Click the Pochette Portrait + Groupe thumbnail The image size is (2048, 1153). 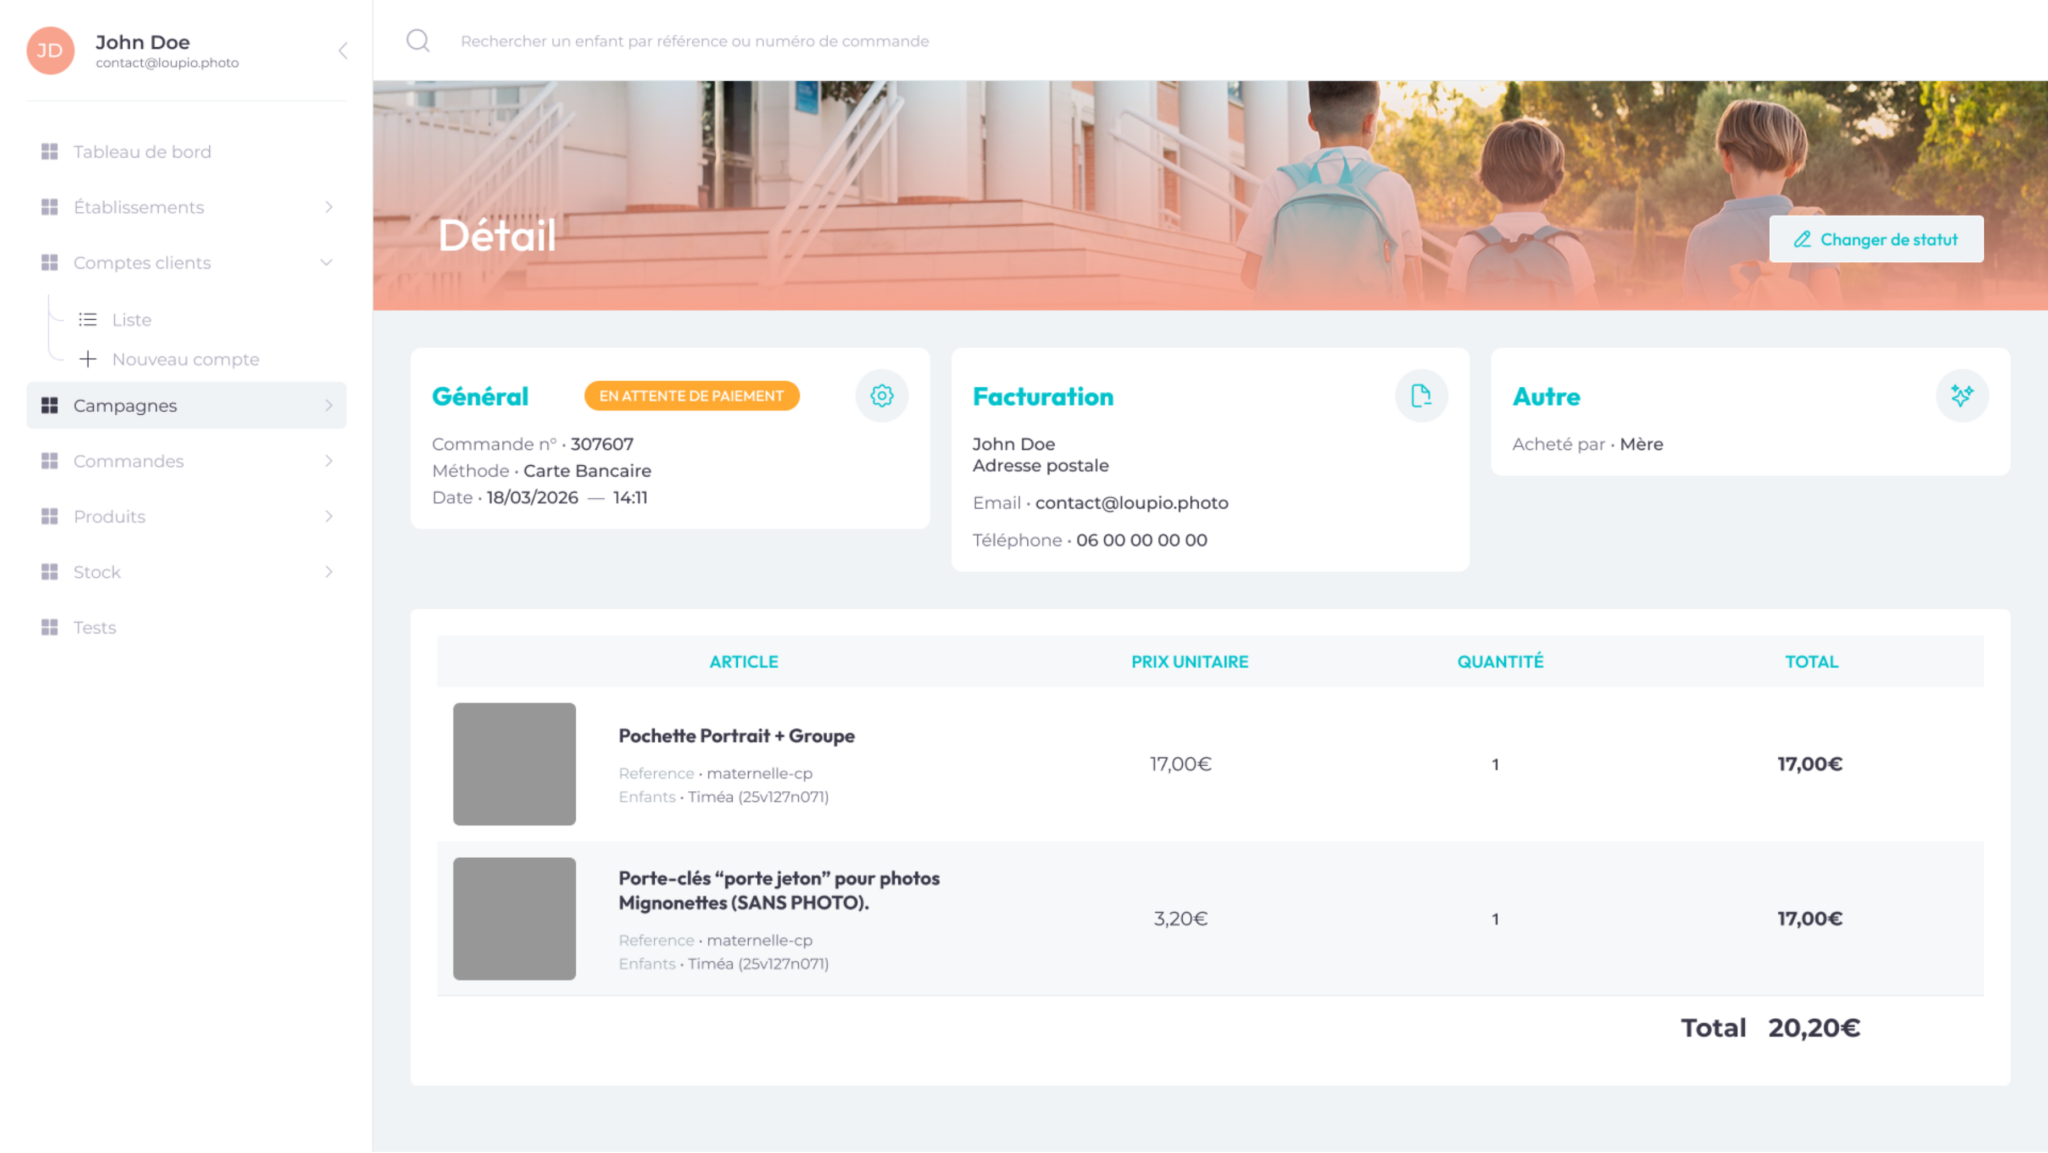(x=514, y=764)
